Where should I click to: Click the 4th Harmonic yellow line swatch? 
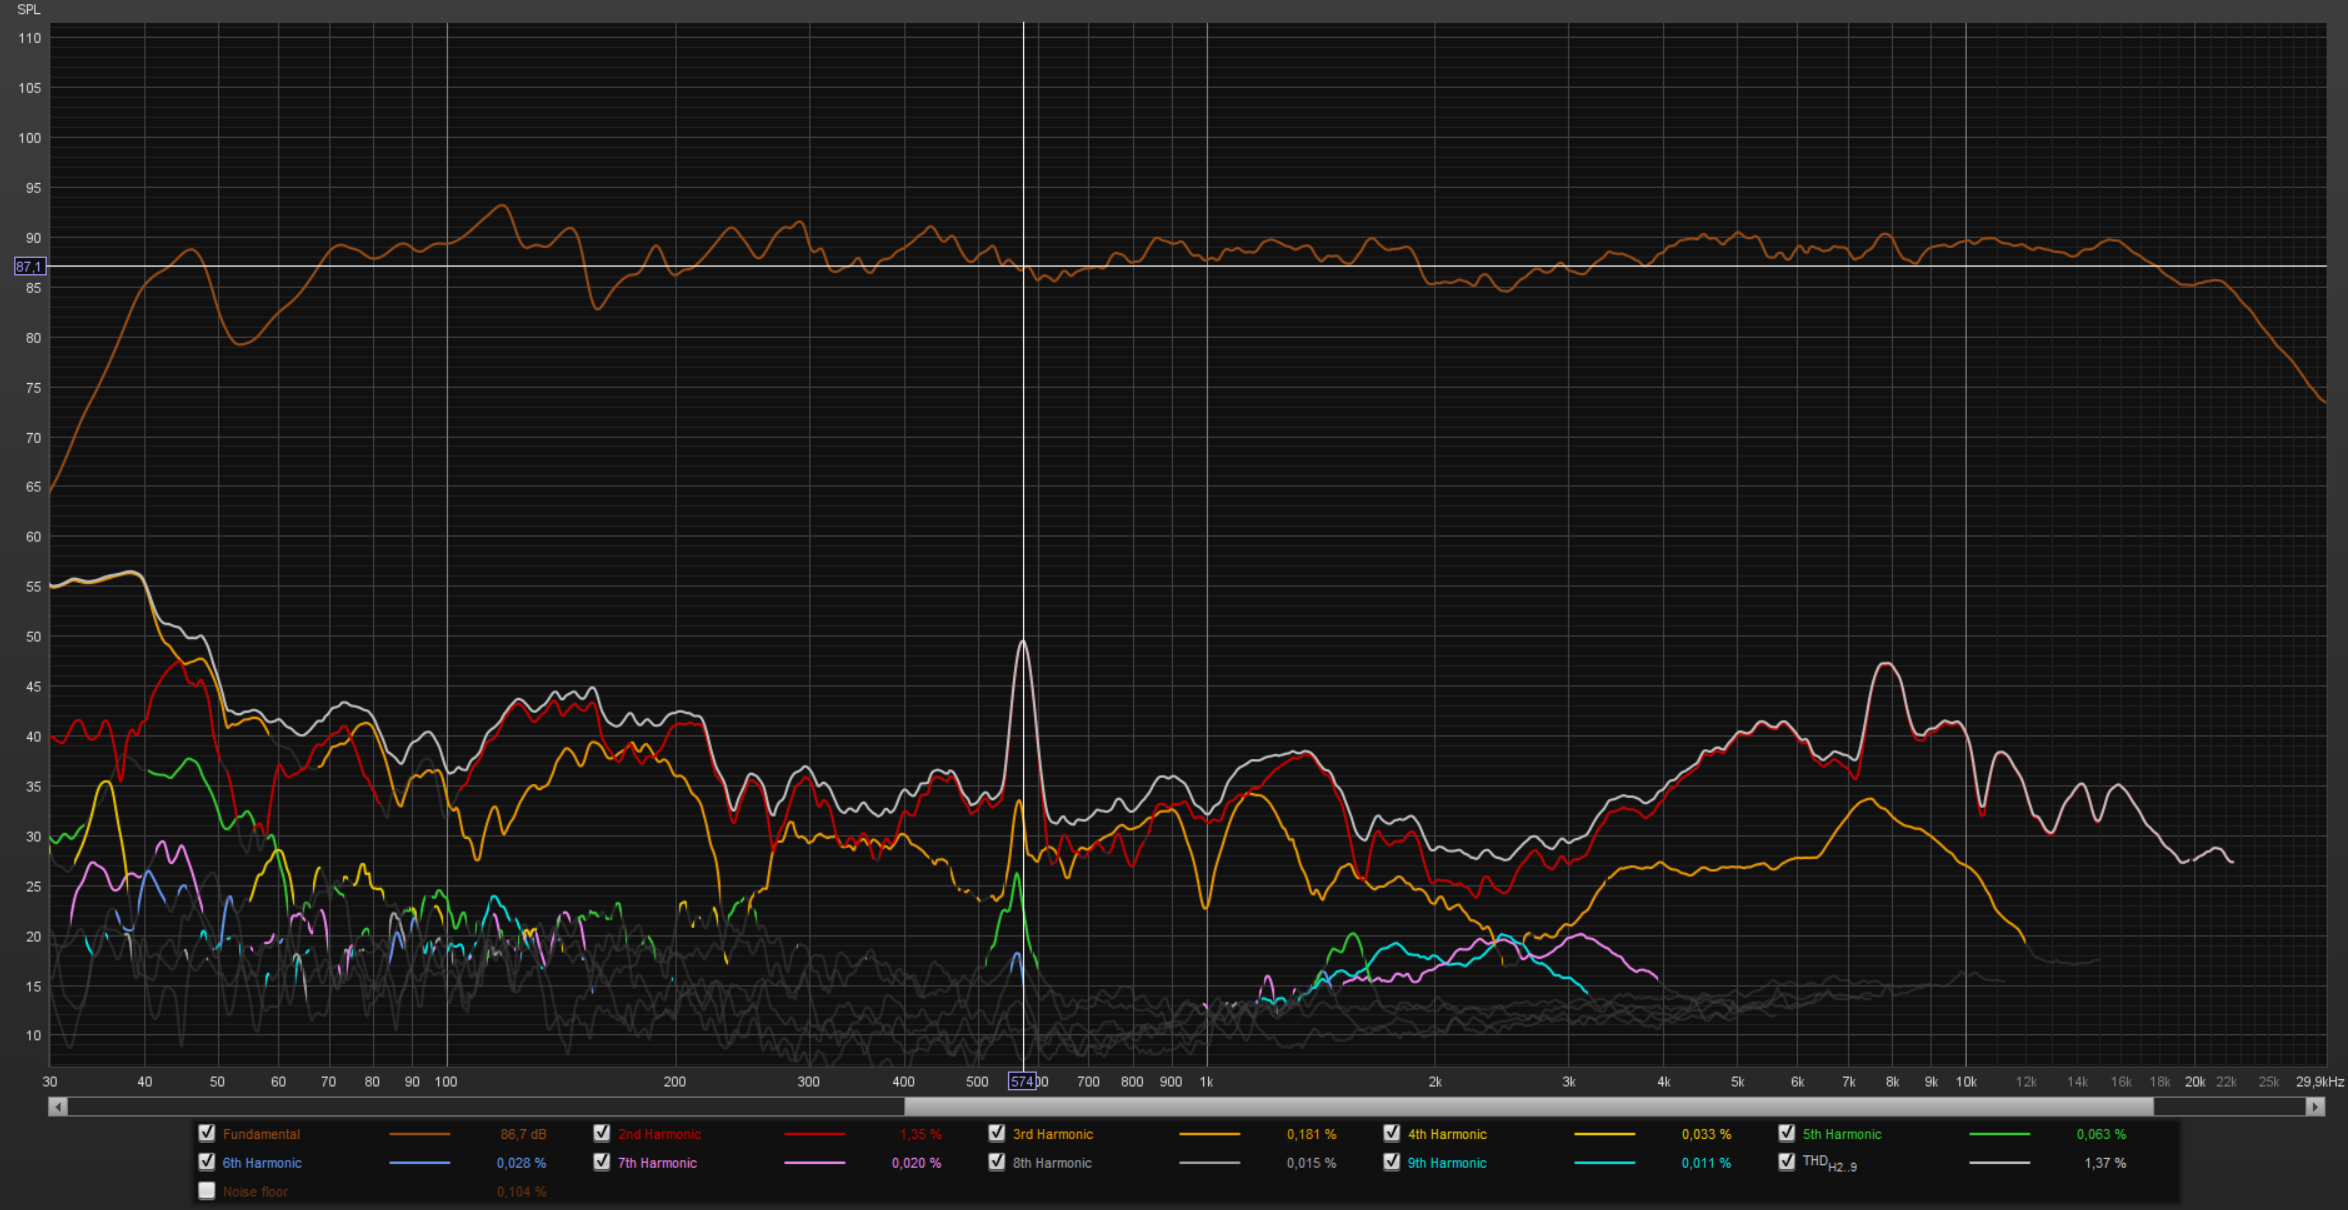point(1605,1134)
